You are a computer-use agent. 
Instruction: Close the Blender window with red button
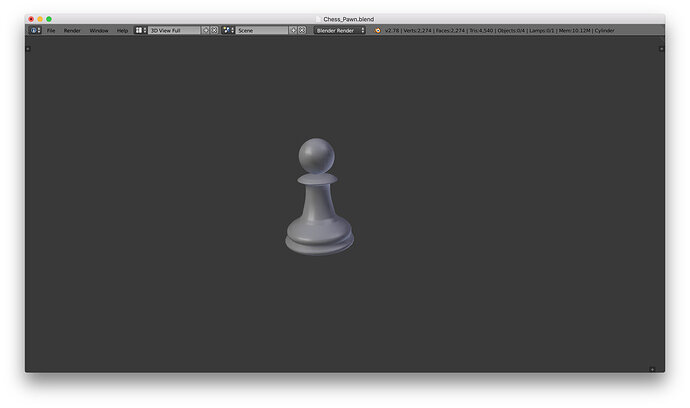[x=31, y=19]
